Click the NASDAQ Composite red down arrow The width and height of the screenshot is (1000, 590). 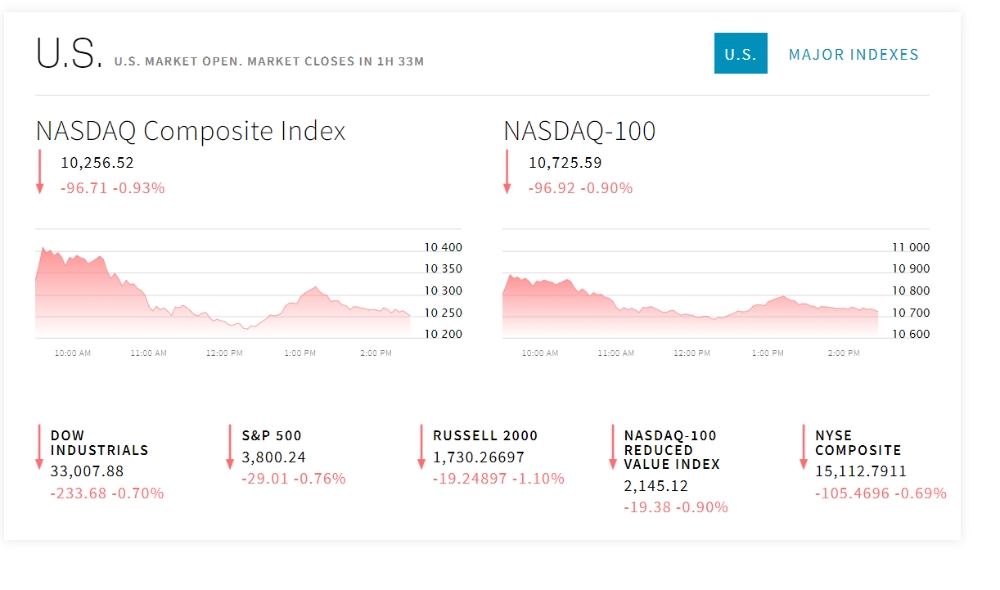coord(40,171)
